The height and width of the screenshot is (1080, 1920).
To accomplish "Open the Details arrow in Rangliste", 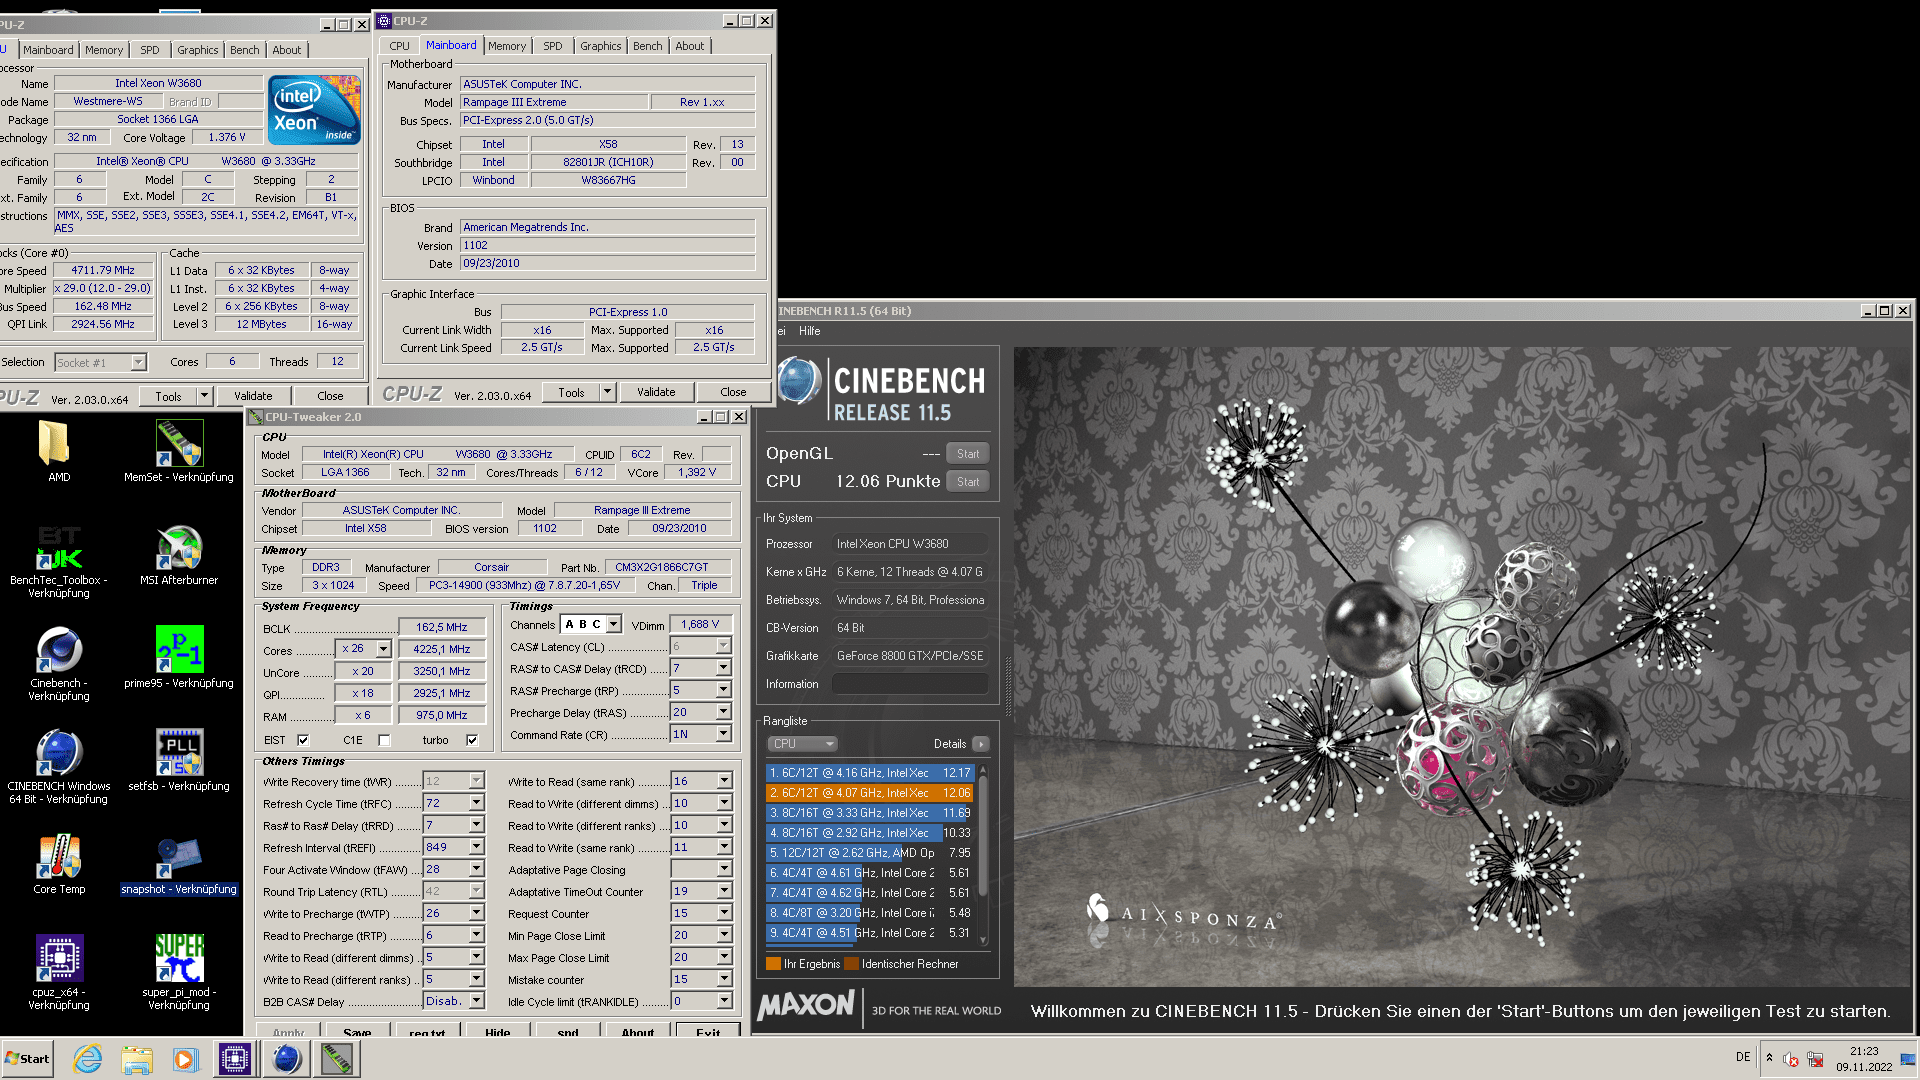I will click(980, 744).
